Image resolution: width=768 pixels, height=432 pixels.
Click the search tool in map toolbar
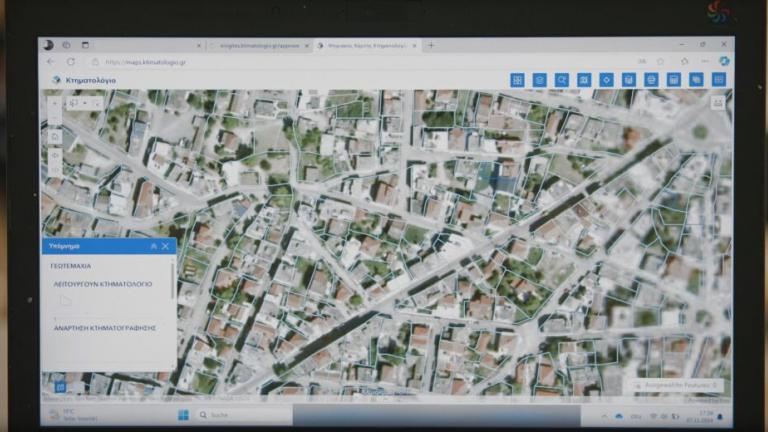(x=562, y=80)
